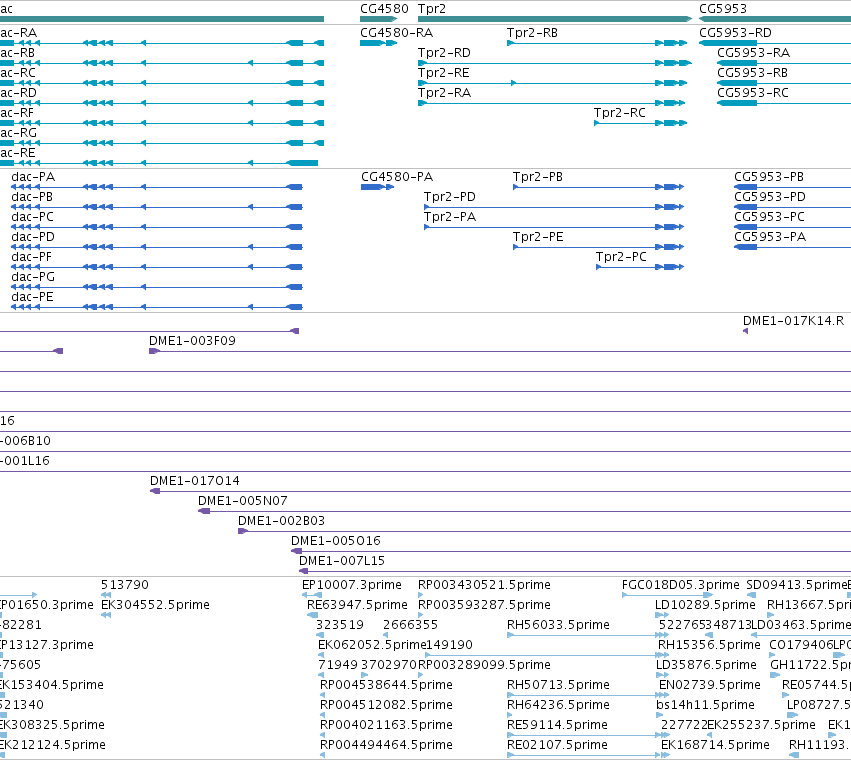Click the Tpr2-RE transcript label
The width and height of the screenshot is (851, 760).
click(x=443, y=73)
